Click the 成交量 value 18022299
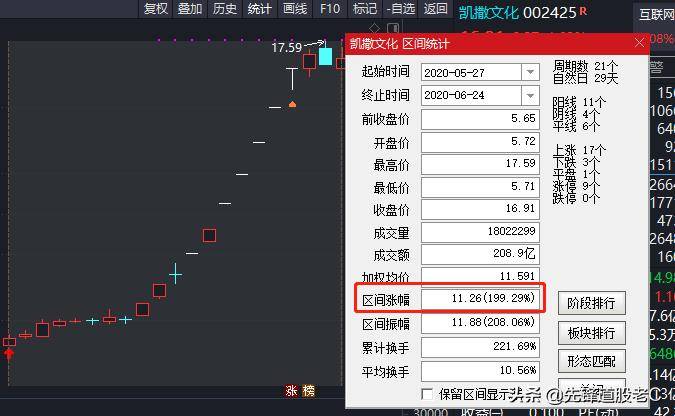 480,232
